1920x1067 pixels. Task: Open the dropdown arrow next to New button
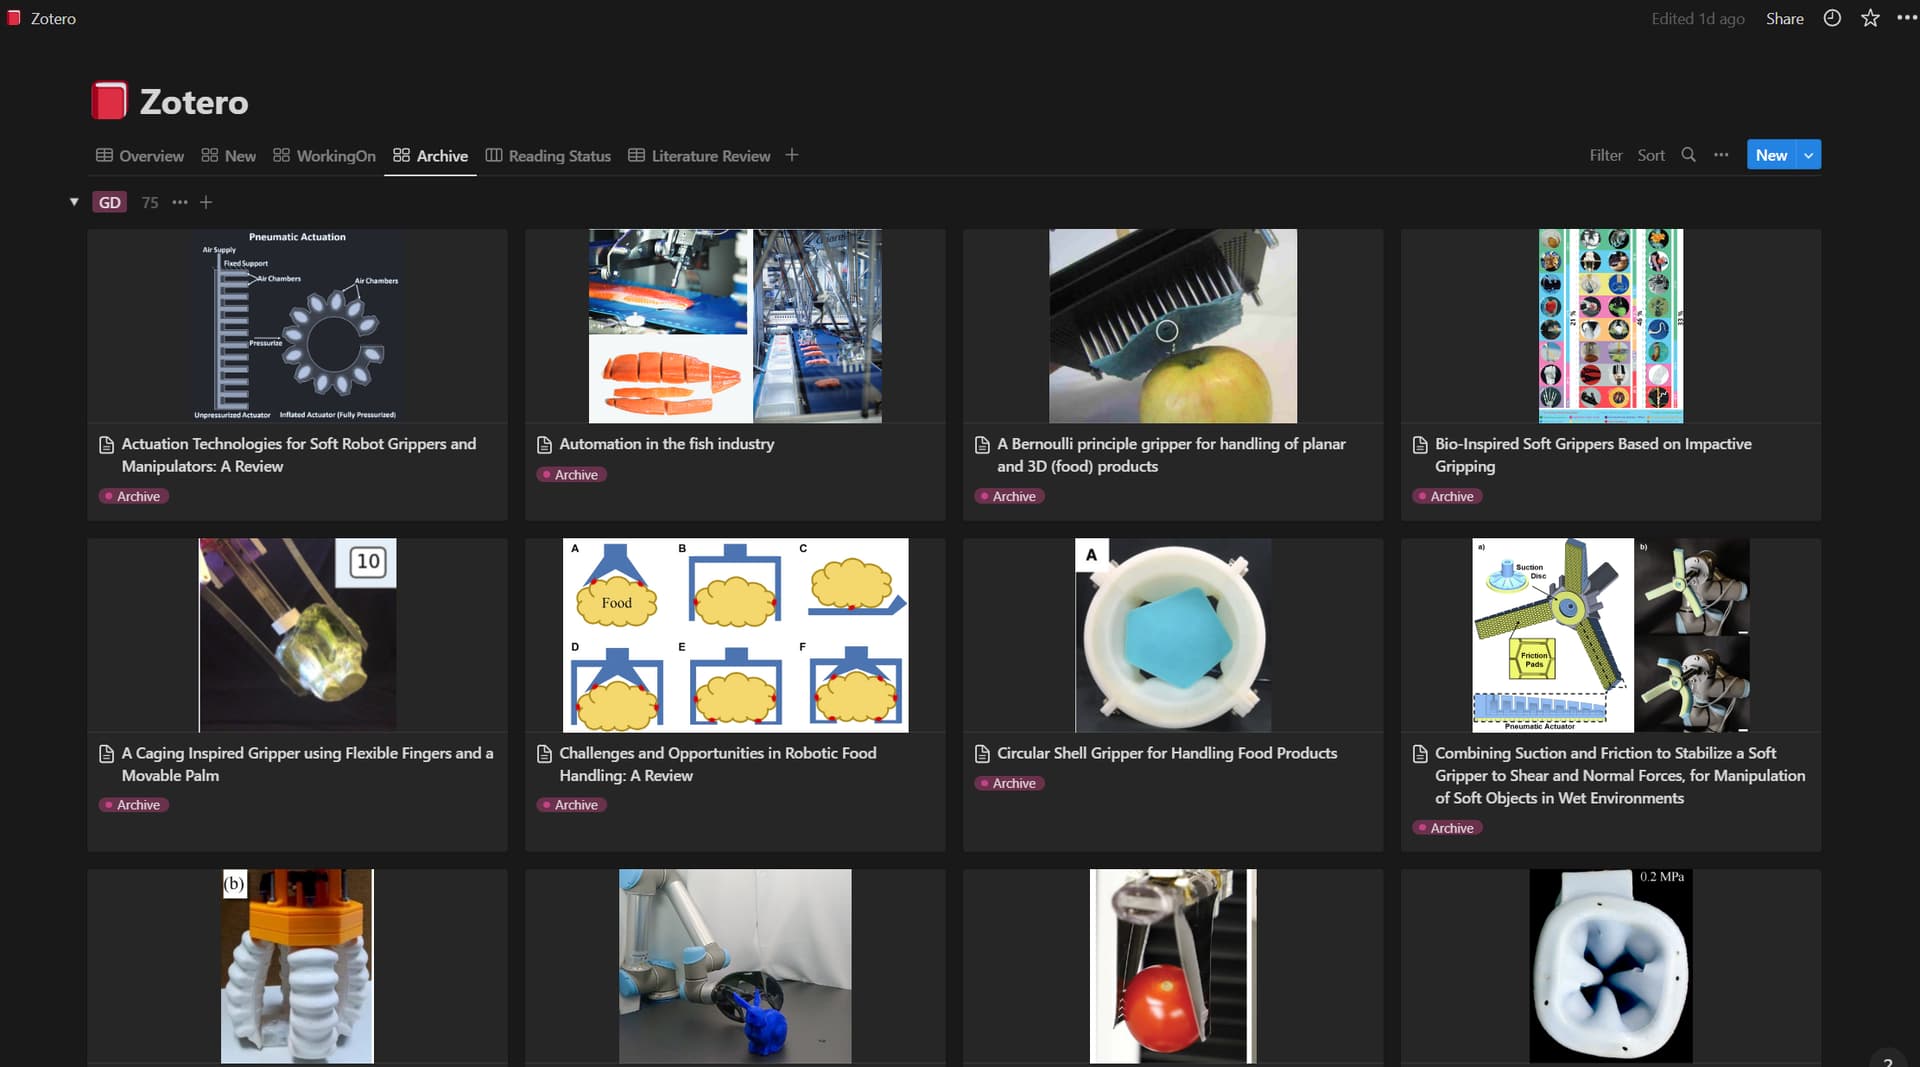pos(1808,155)
